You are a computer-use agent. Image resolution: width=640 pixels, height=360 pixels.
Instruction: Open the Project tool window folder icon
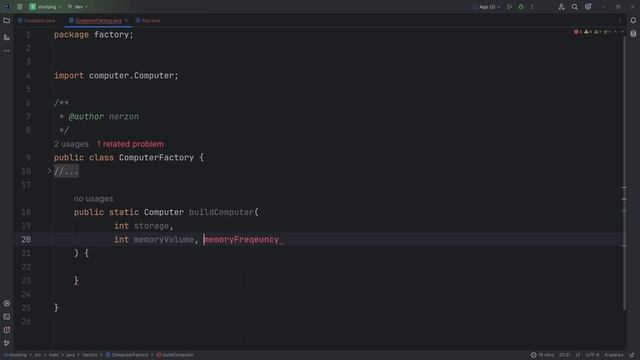[x=7, y=20]
